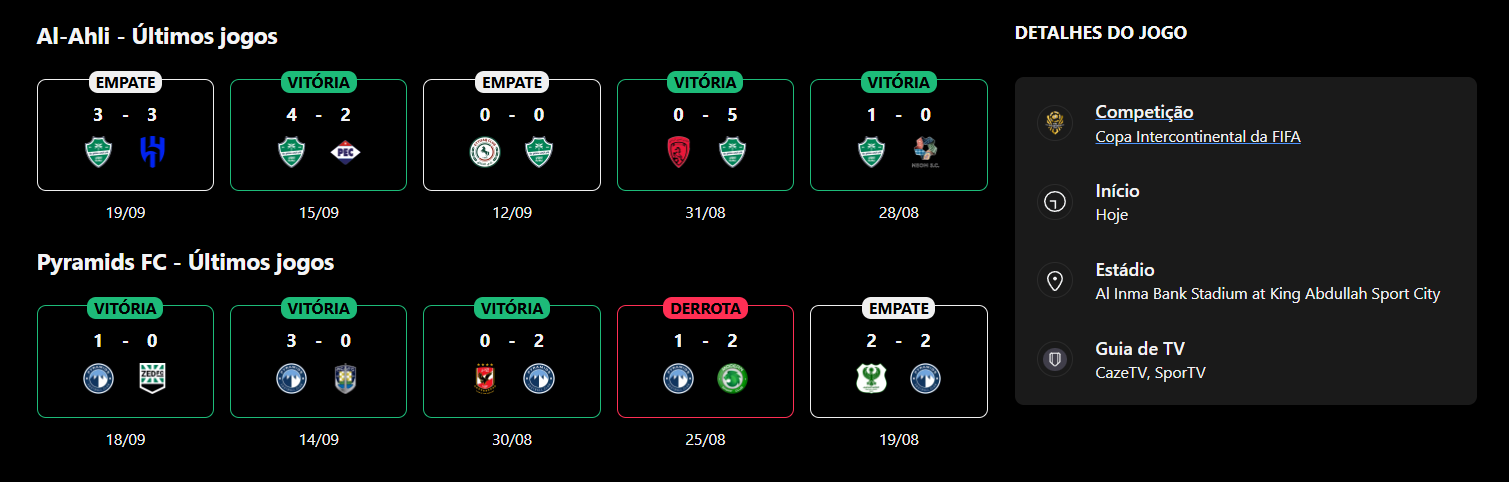Open the Competição link
This screenshot has height=482, width=1509.
[1144, 112]
